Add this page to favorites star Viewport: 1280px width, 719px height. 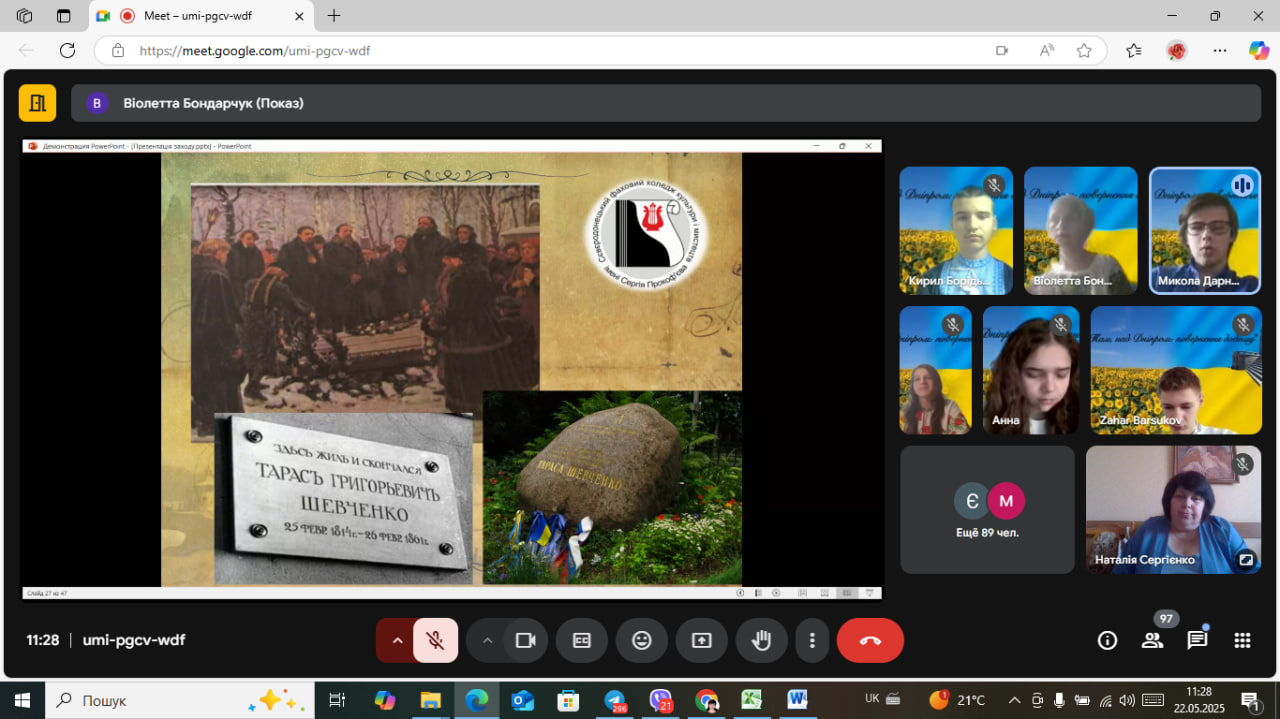point(1084,50)
